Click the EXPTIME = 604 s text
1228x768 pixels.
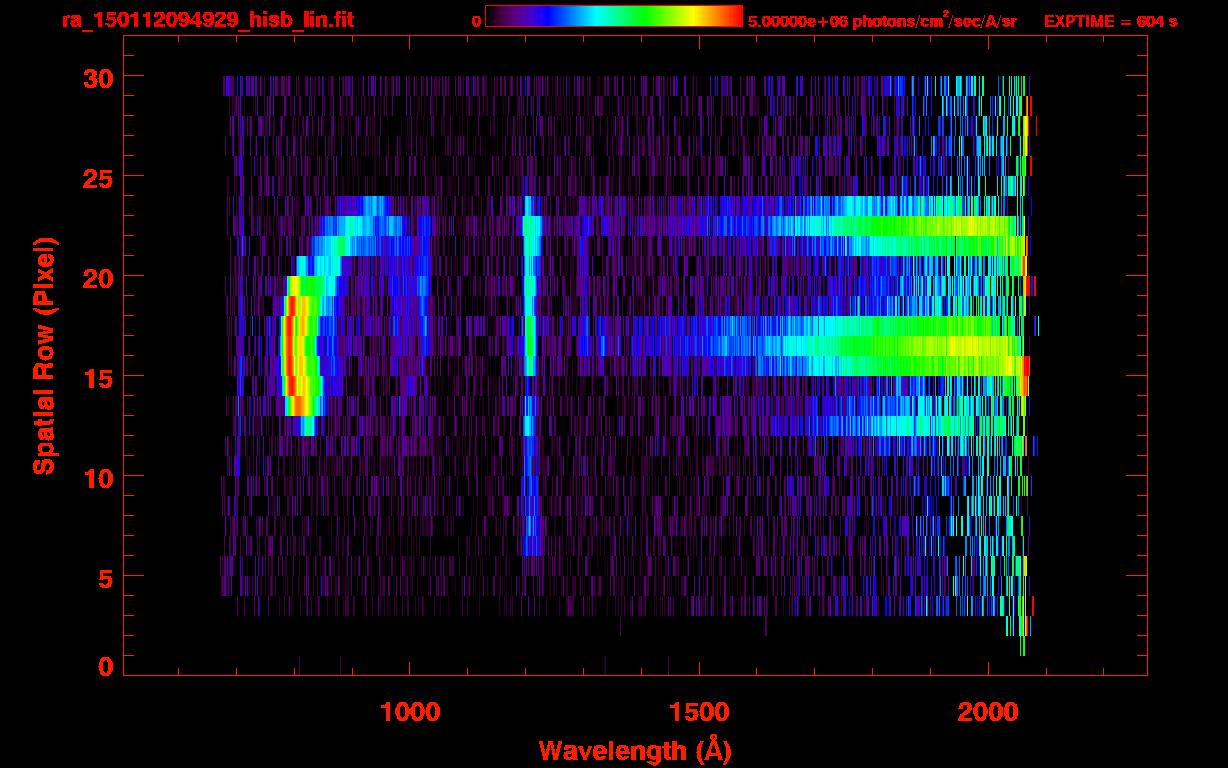pyautogui.click(x=1110, y=20)
